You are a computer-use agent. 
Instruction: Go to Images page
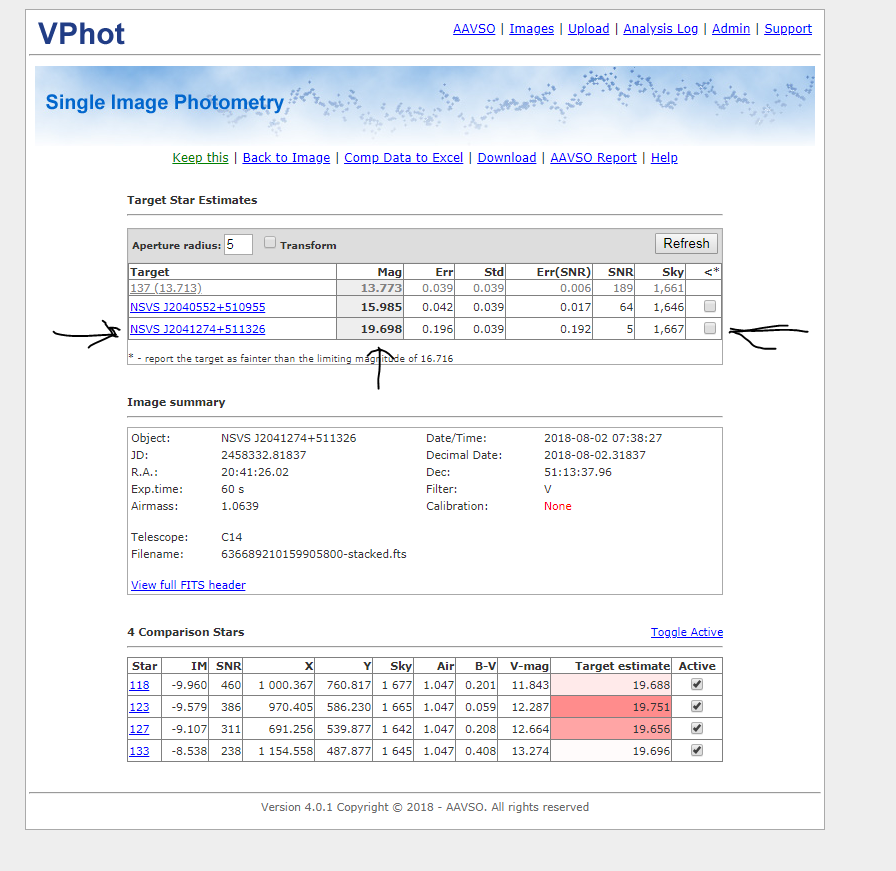click(531, 29)
